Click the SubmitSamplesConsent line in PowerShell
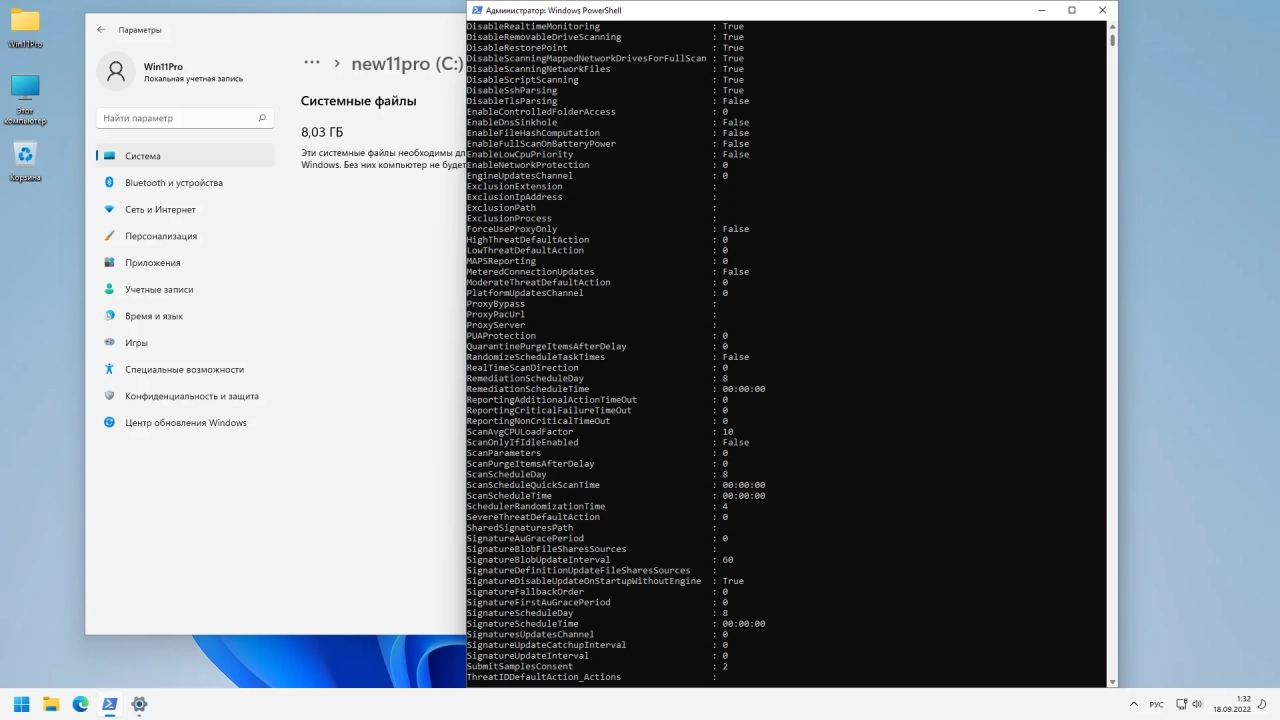The width and height of the screenshot is (1280, 720). tap(598, 666)
